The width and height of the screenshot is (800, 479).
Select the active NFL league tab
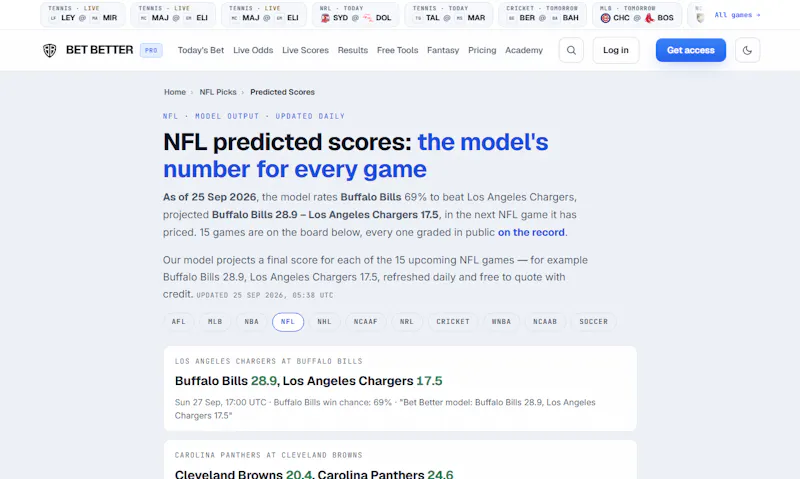click(288, 322)
